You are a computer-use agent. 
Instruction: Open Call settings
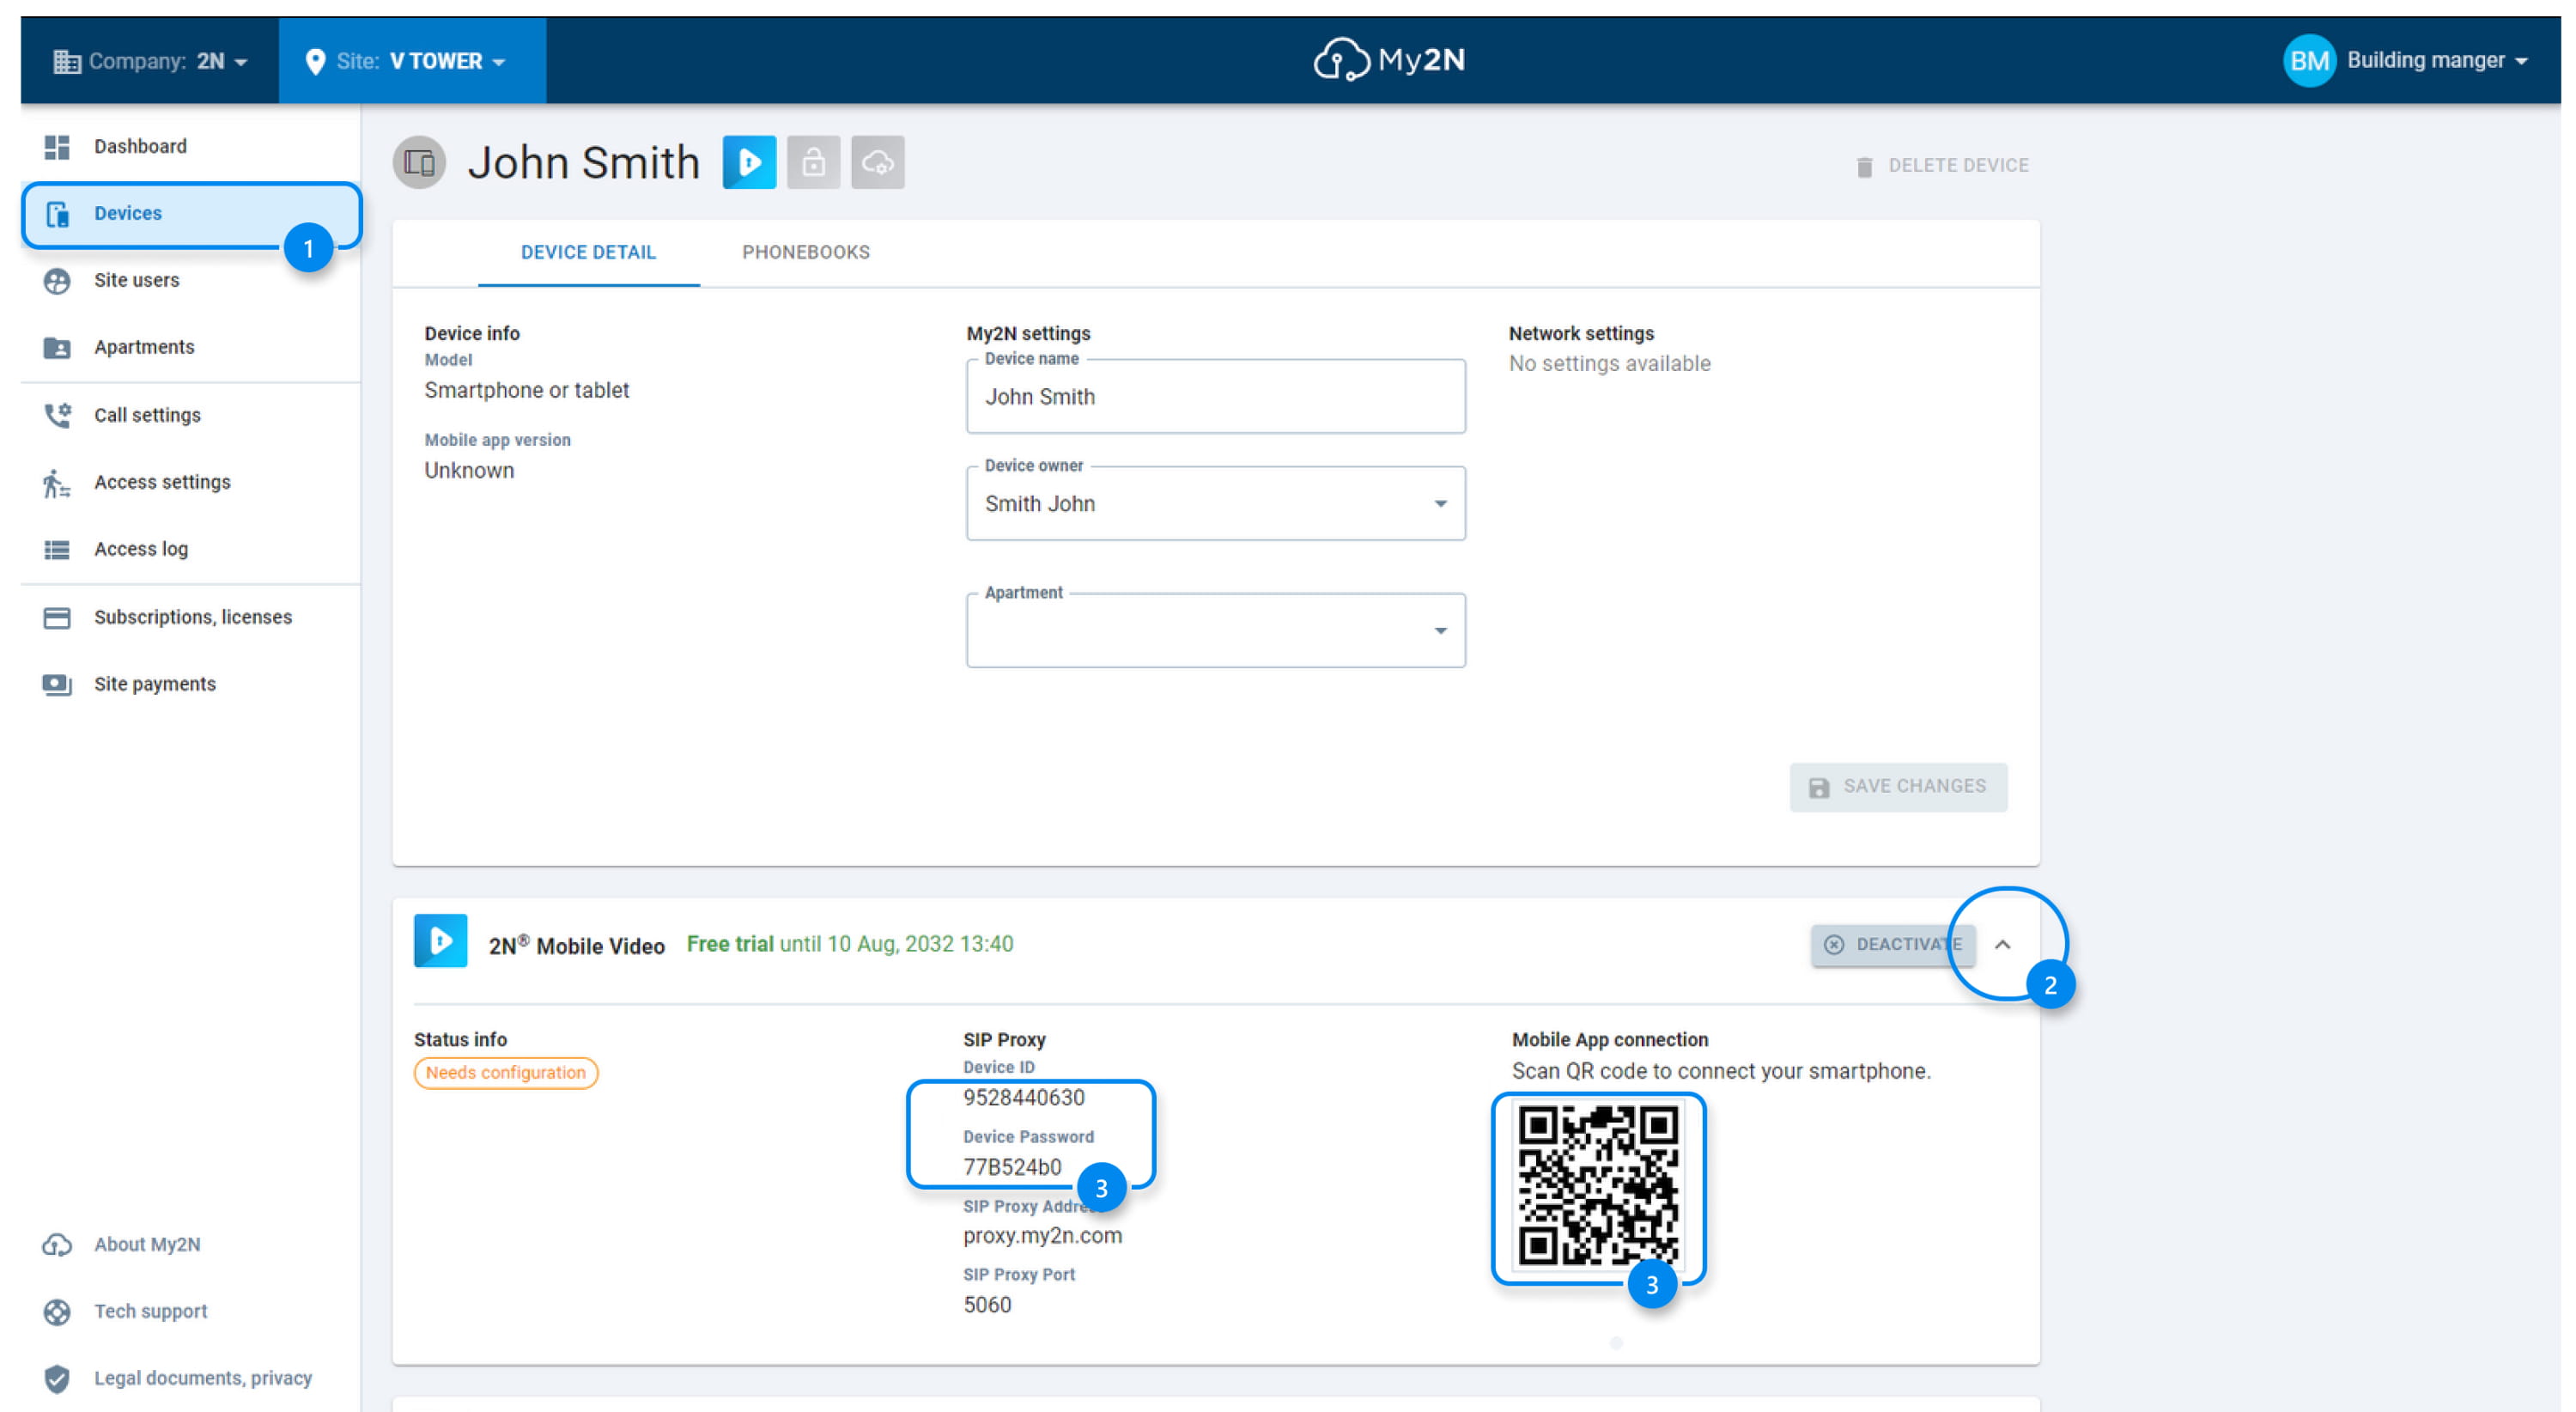click(190, 415)
